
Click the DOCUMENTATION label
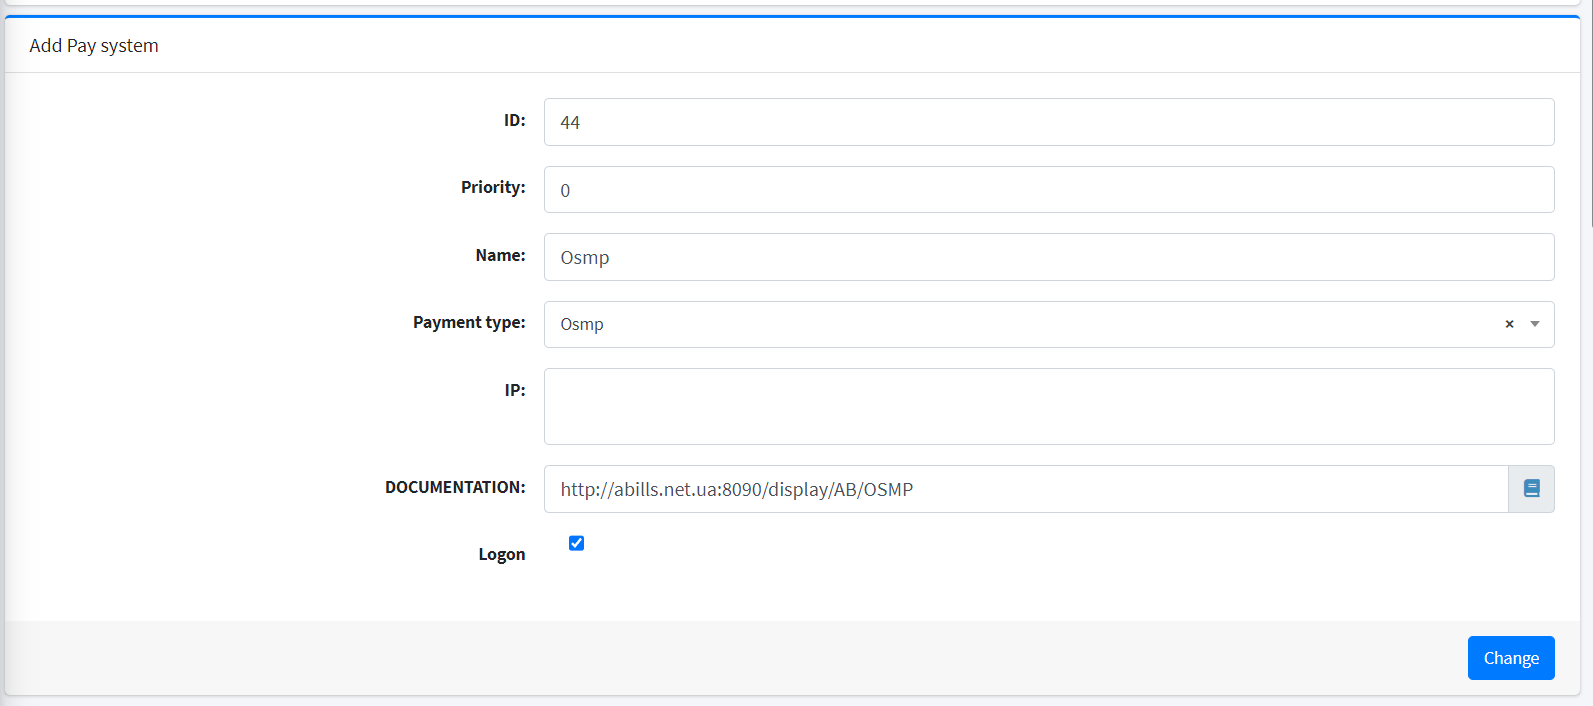(x=455, y=487)
